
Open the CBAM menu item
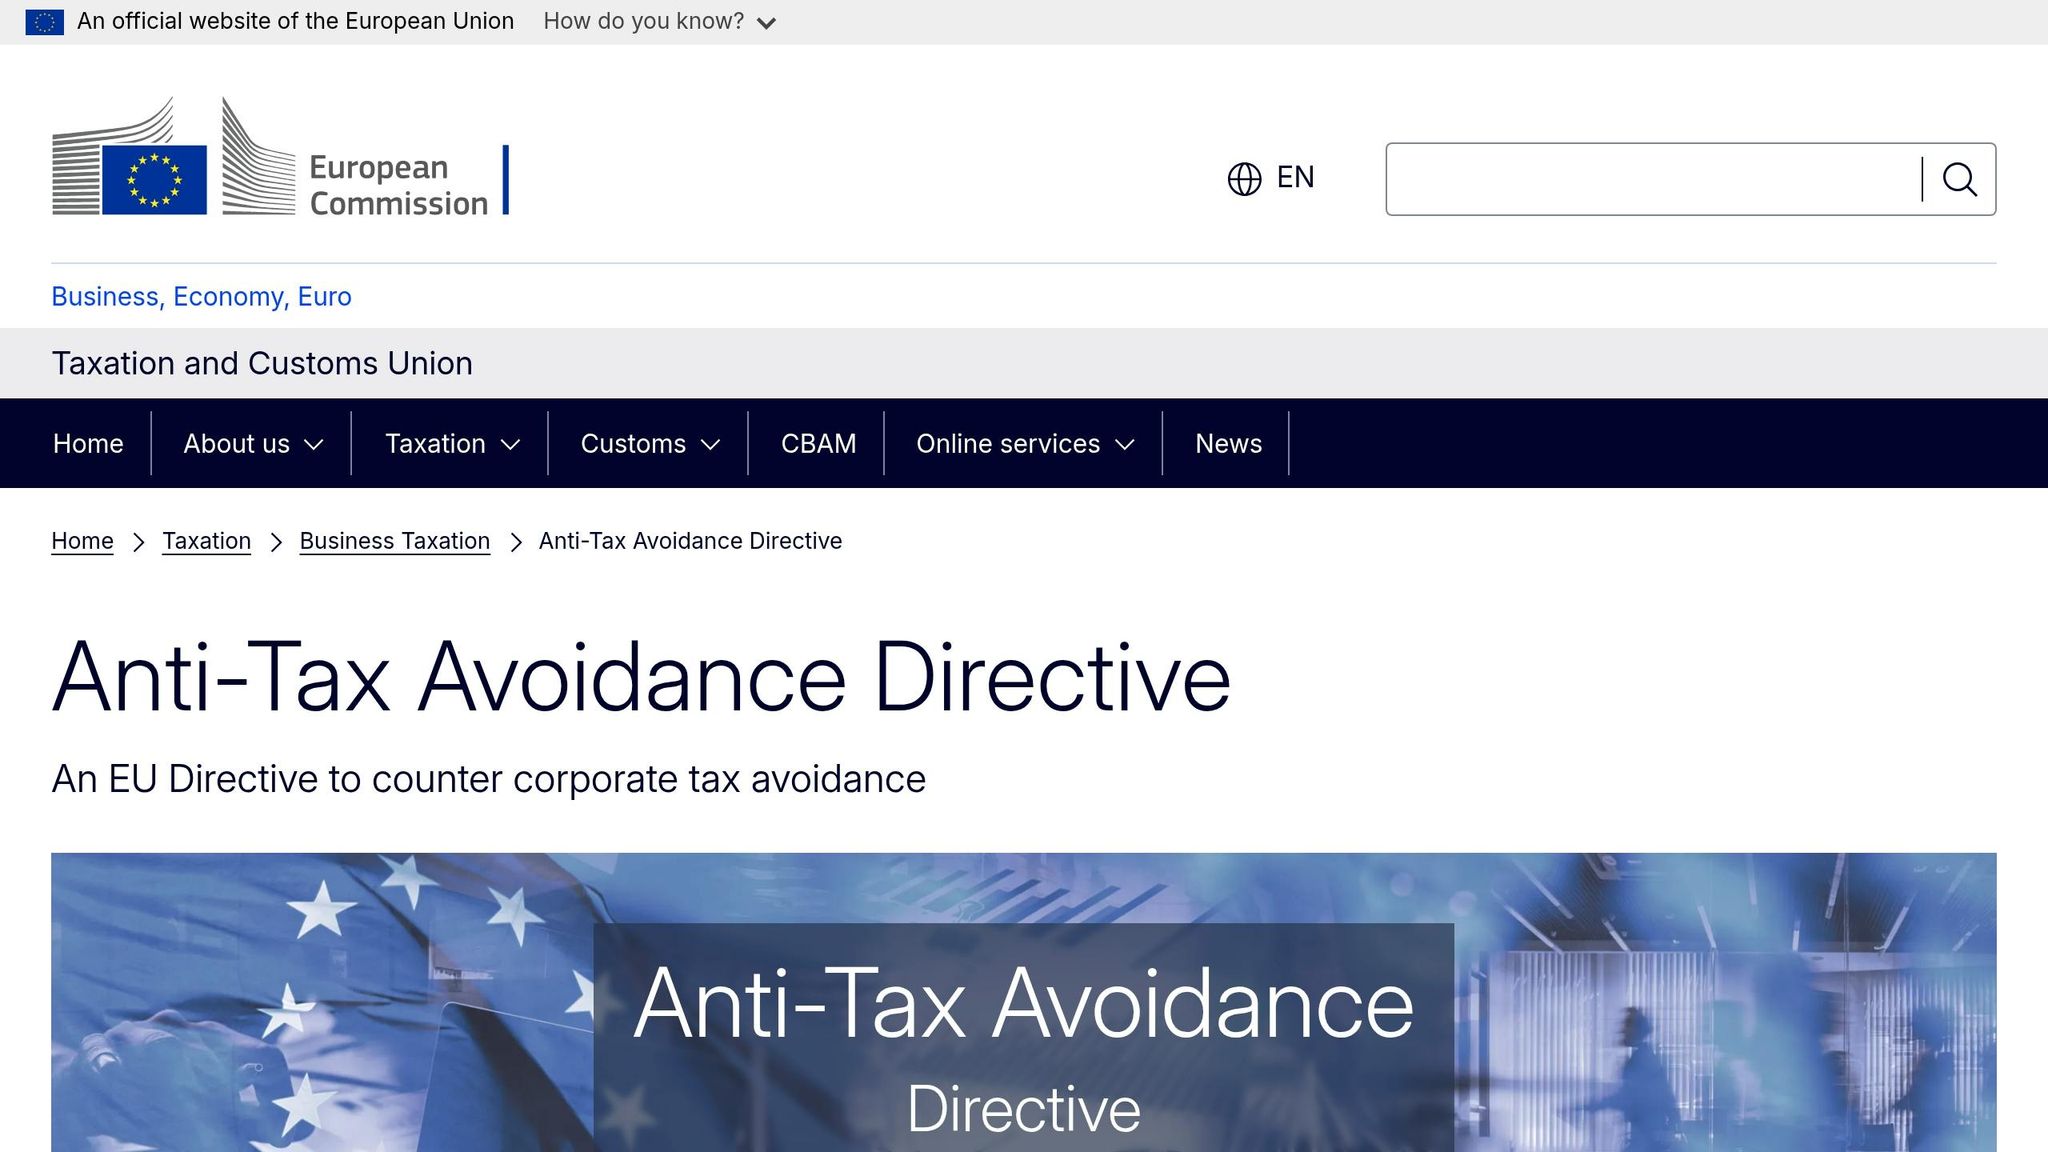[x=818, y=443]
